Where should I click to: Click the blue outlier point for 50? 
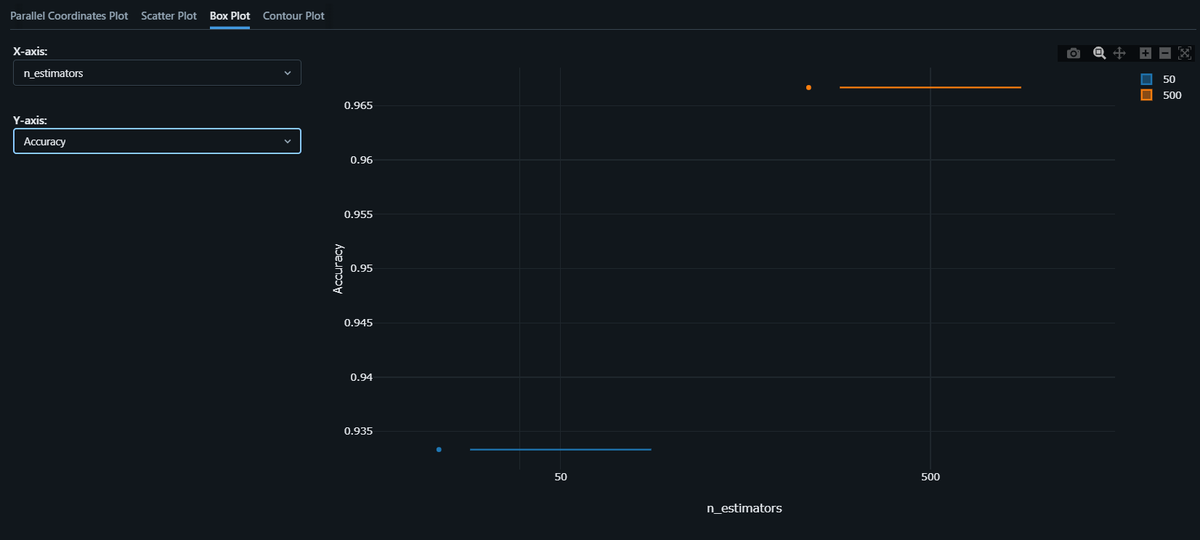coord(439,449)
